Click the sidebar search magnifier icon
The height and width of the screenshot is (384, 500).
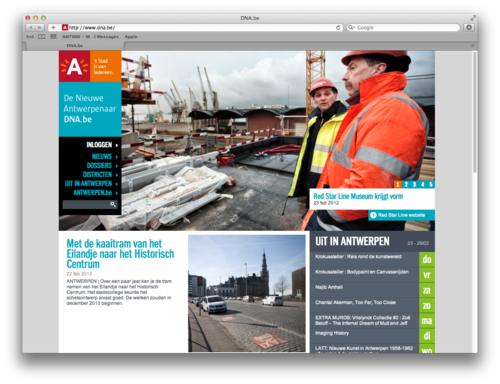(113, 204)
